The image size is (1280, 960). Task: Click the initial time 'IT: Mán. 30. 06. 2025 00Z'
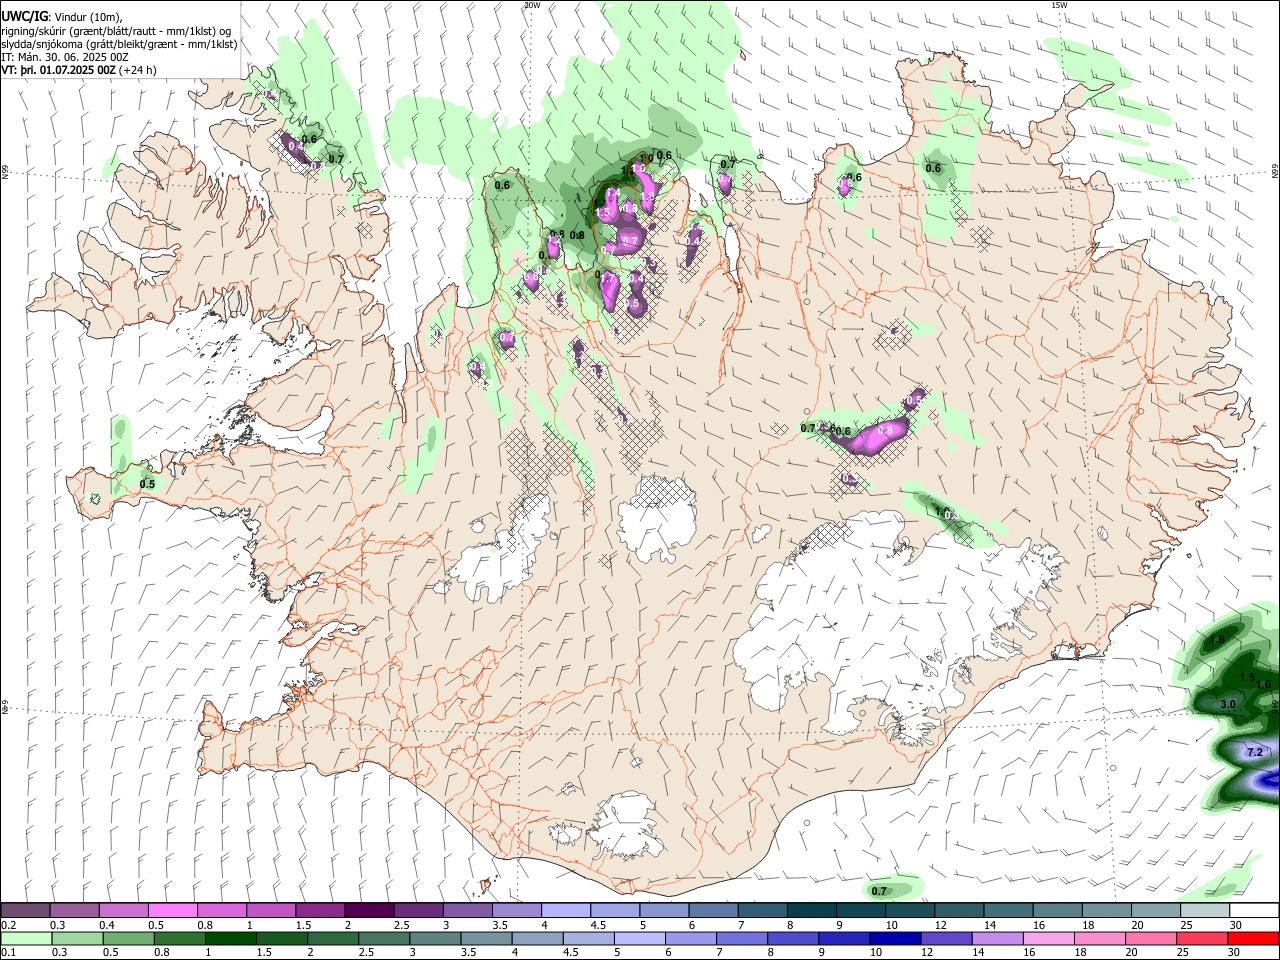click(65, 57)
